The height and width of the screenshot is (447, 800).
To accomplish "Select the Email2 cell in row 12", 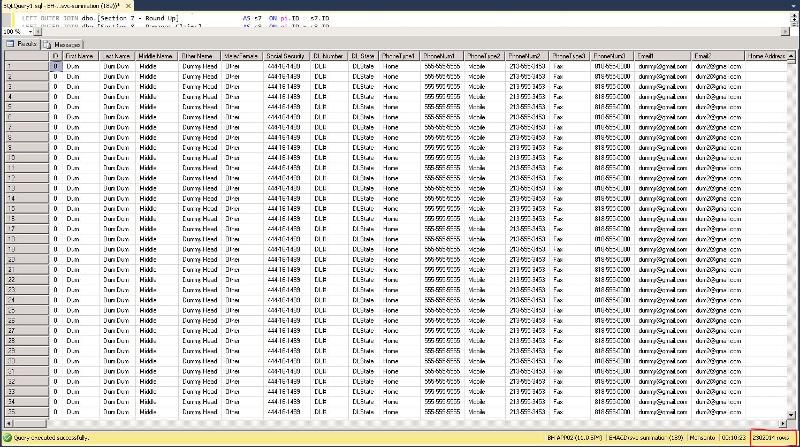I will point(718,178).
